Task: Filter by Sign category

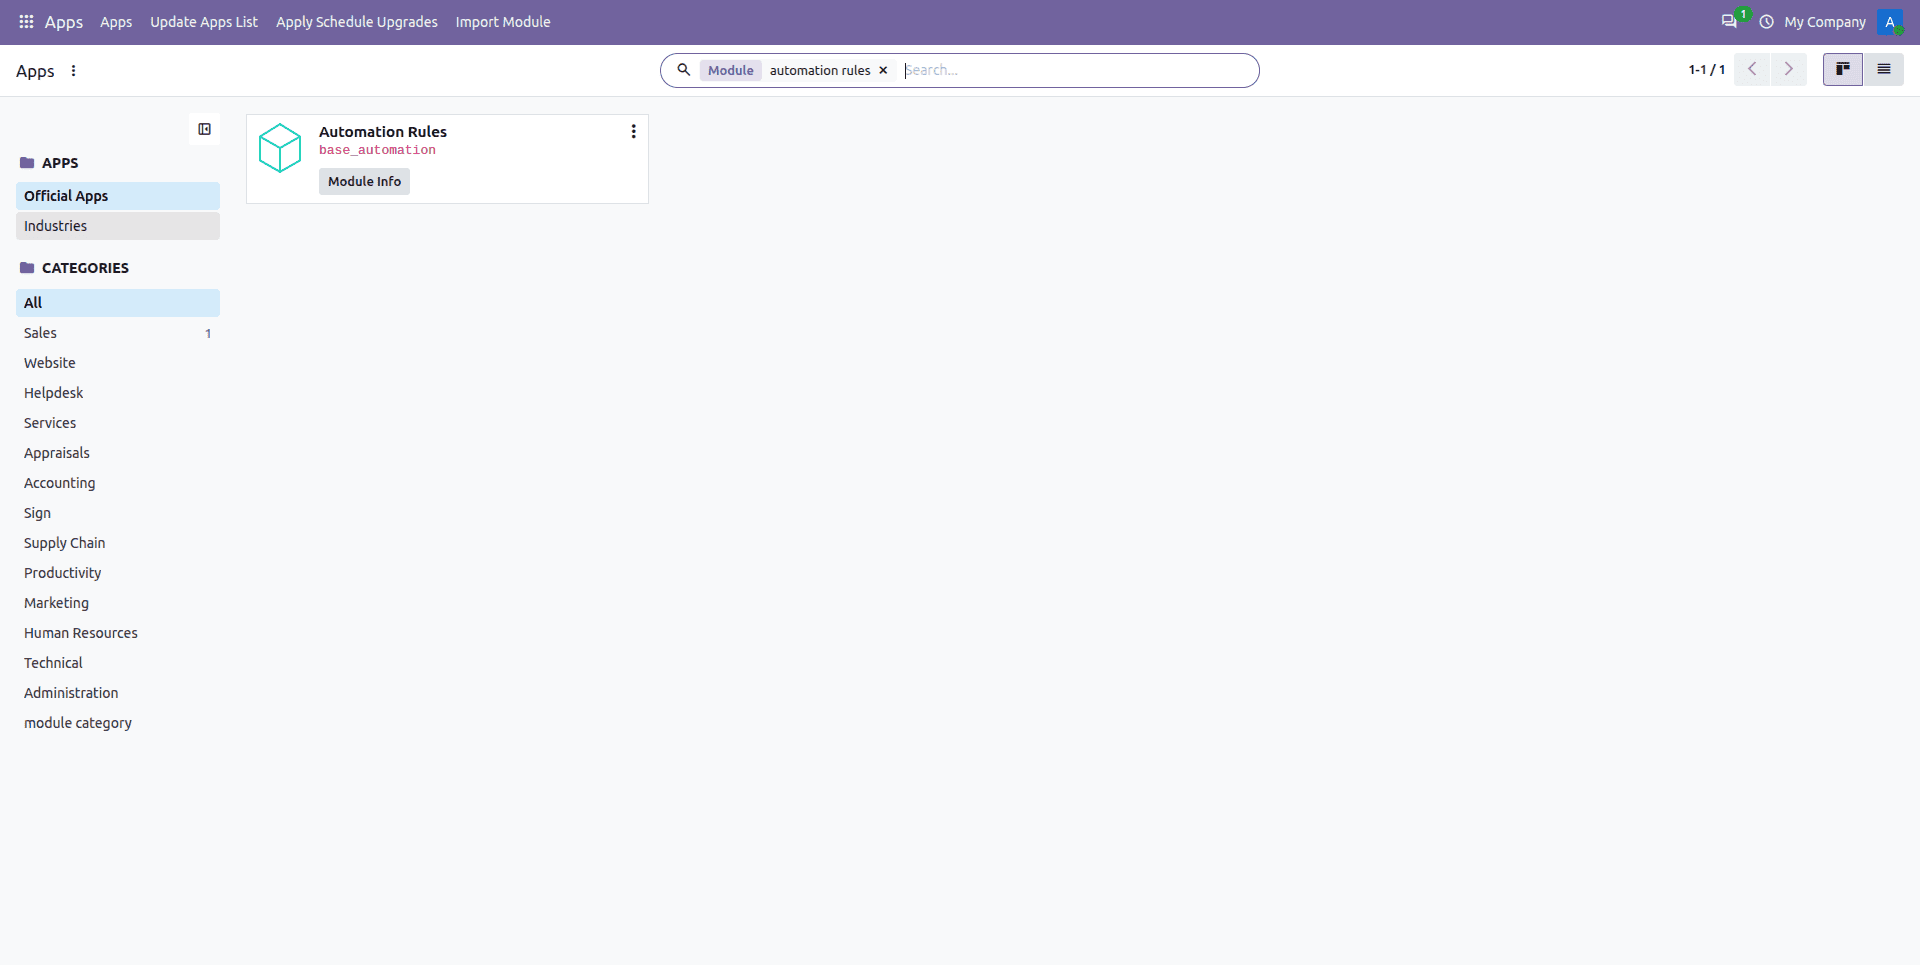Action: pyautogui.click(x=118, y=513)
